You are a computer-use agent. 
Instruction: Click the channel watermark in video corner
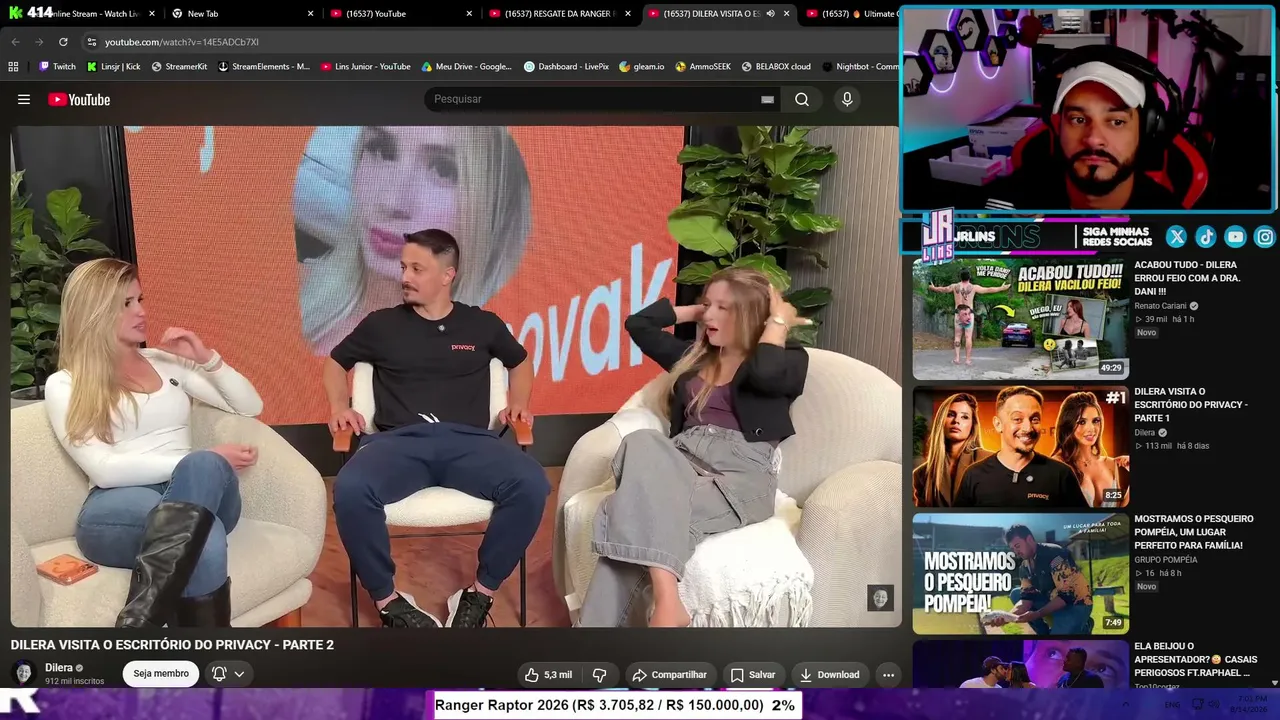click(x=880, y=598)
